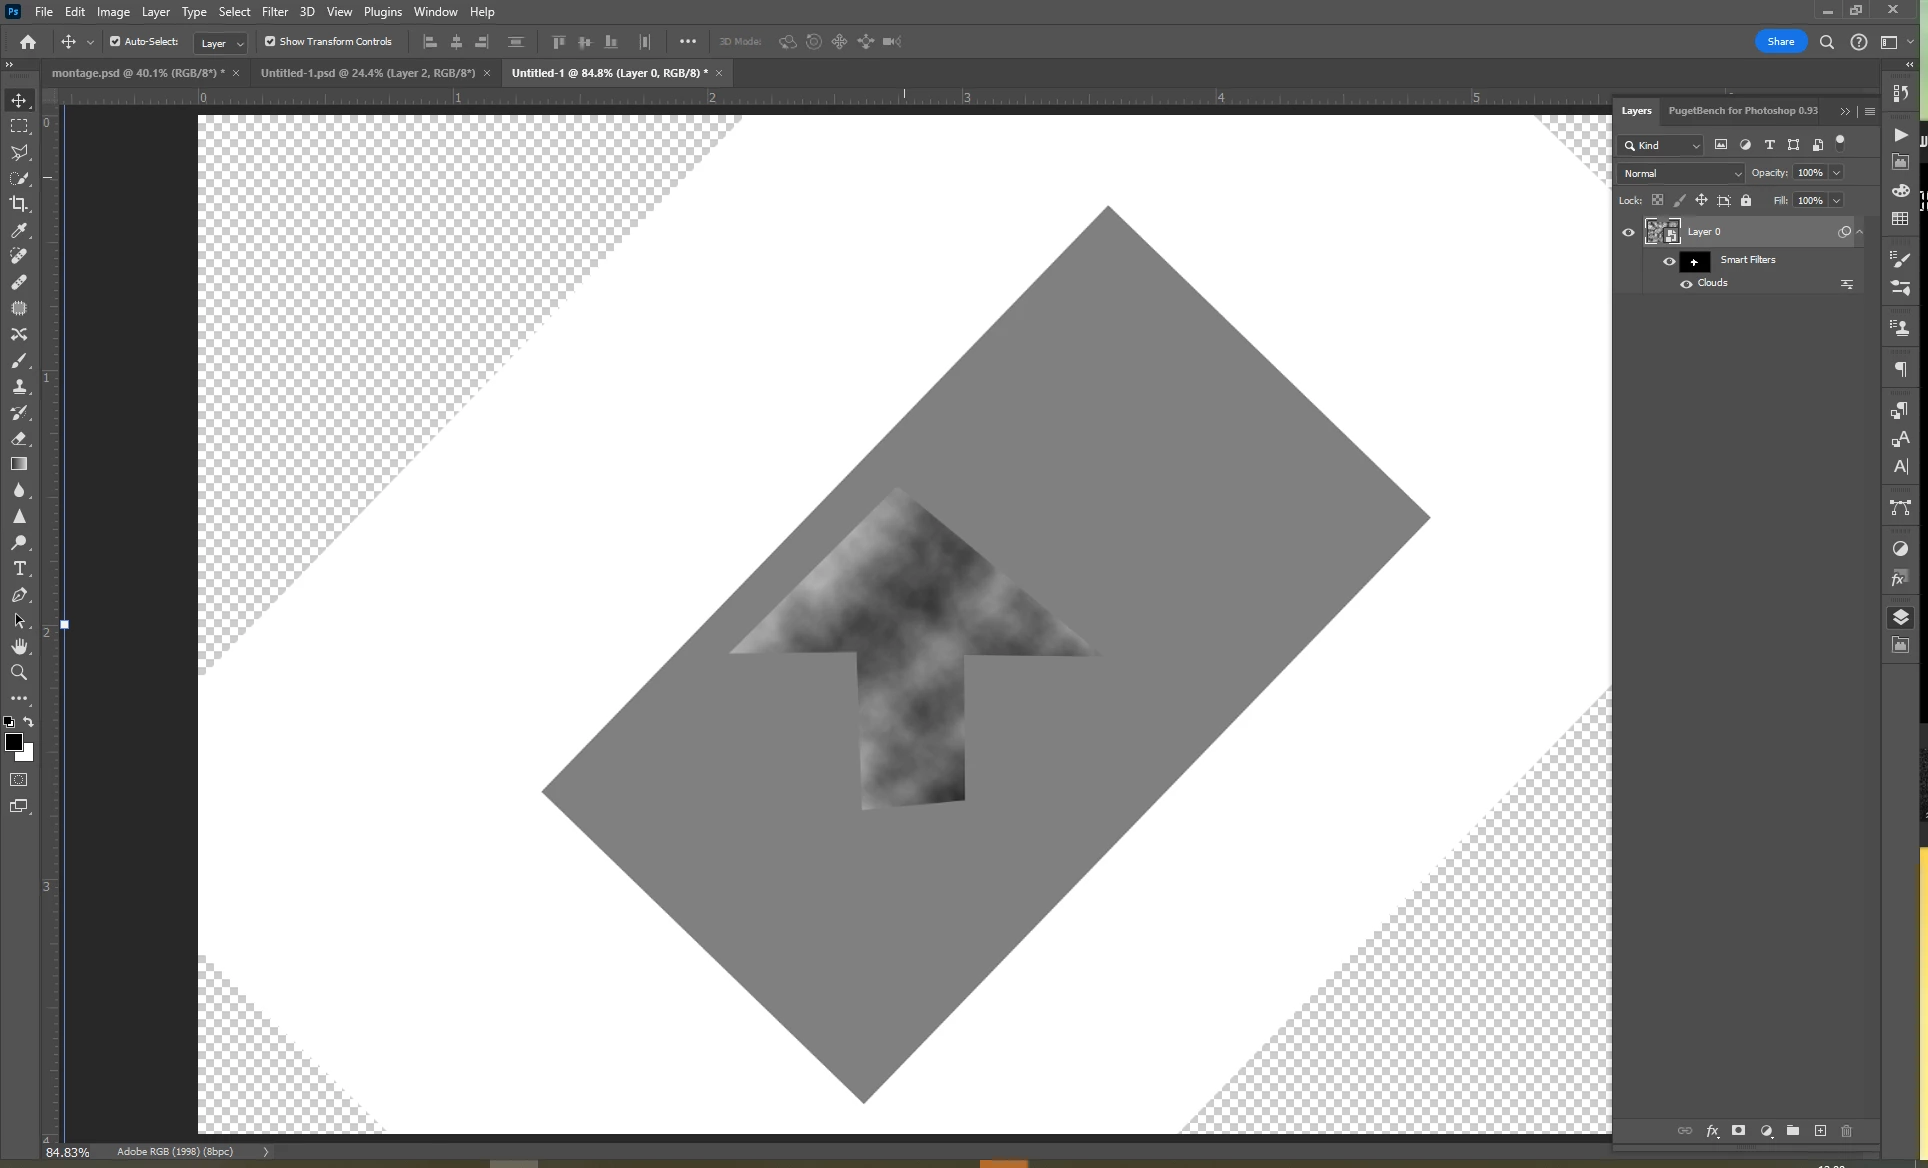Hide the Clouds smart filter

pos(1686,284)
